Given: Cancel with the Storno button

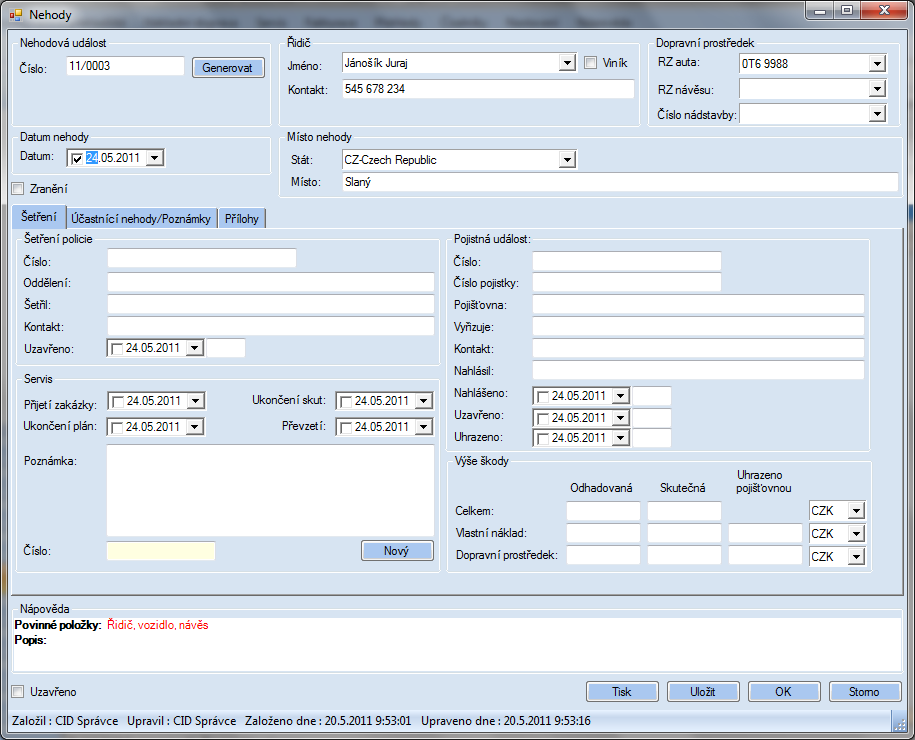Looking at the screenshot, I should click(x=864, y=692).
